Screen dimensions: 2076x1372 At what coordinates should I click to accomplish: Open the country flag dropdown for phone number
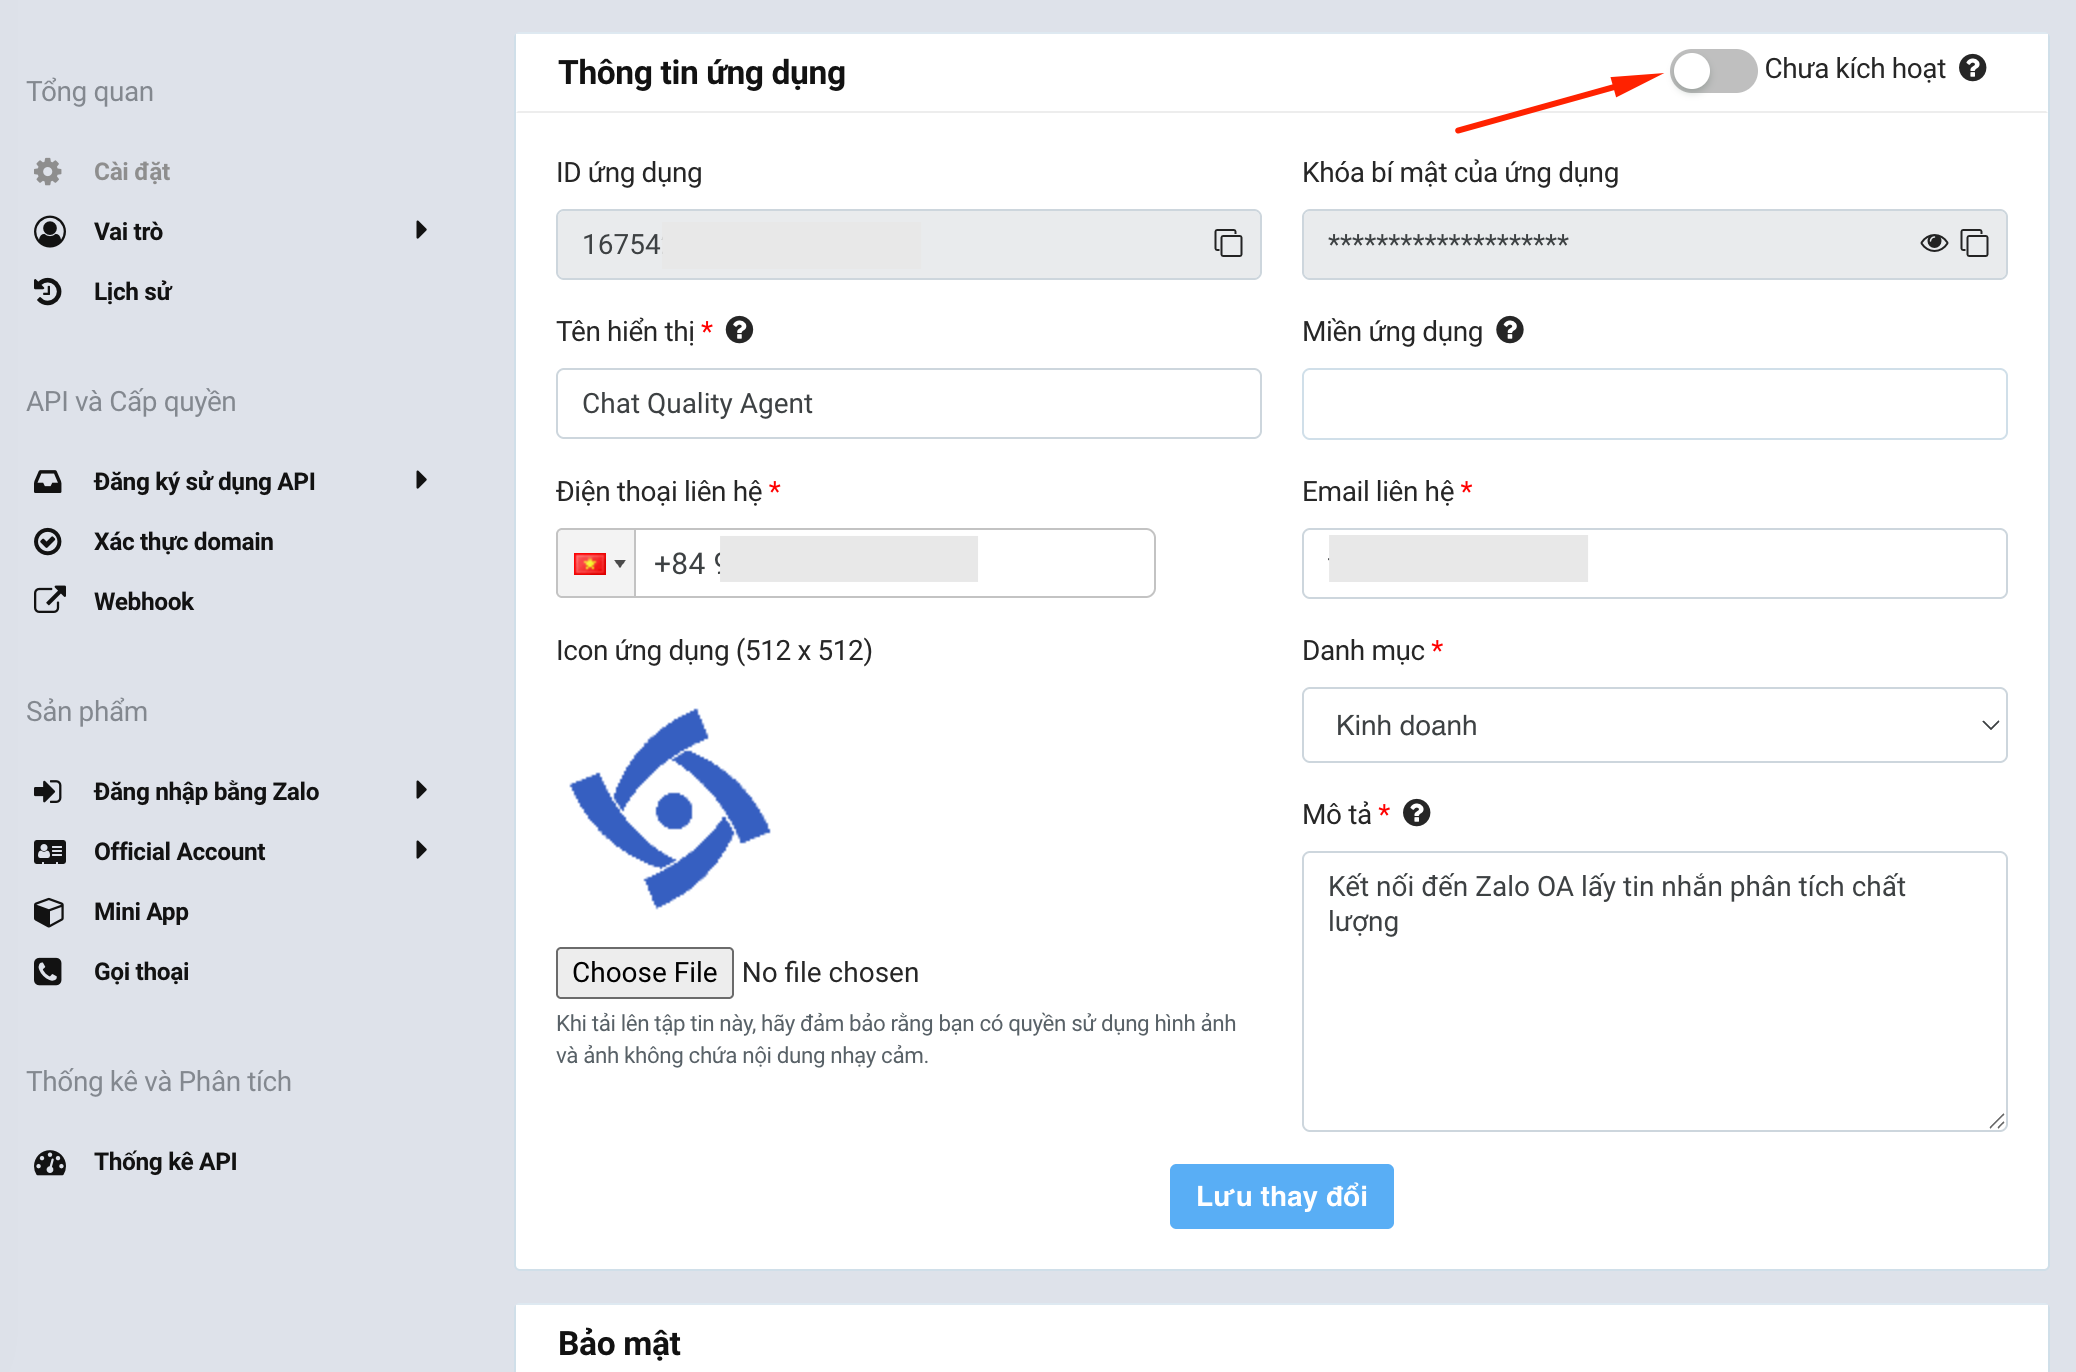(x=596, y=562)
